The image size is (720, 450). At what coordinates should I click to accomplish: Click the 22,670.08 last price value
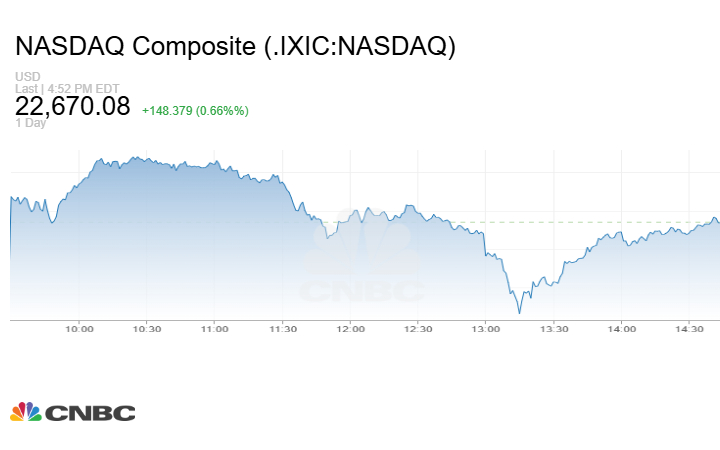pos(72,106)
